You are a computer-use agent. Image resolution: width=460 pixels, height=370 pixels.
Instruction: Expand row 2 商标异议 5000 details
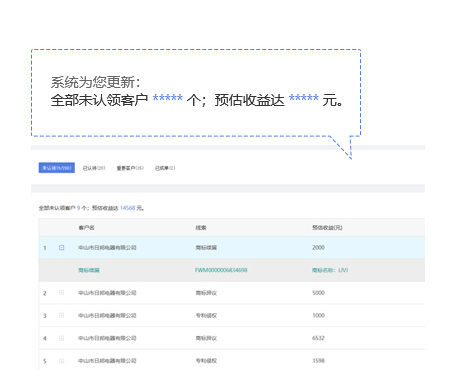tap(61, 293)
